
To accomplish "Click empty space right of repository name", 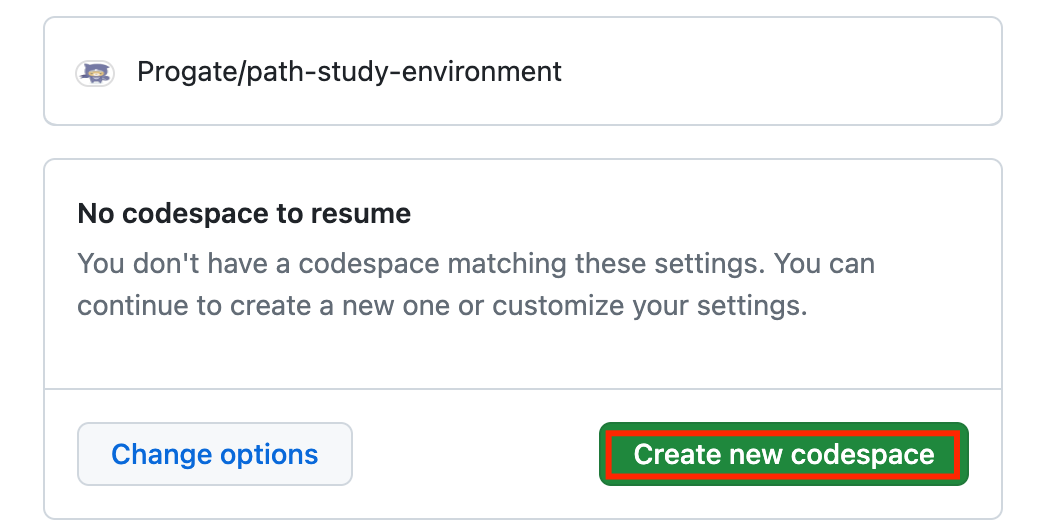I will tap(780, 72).
